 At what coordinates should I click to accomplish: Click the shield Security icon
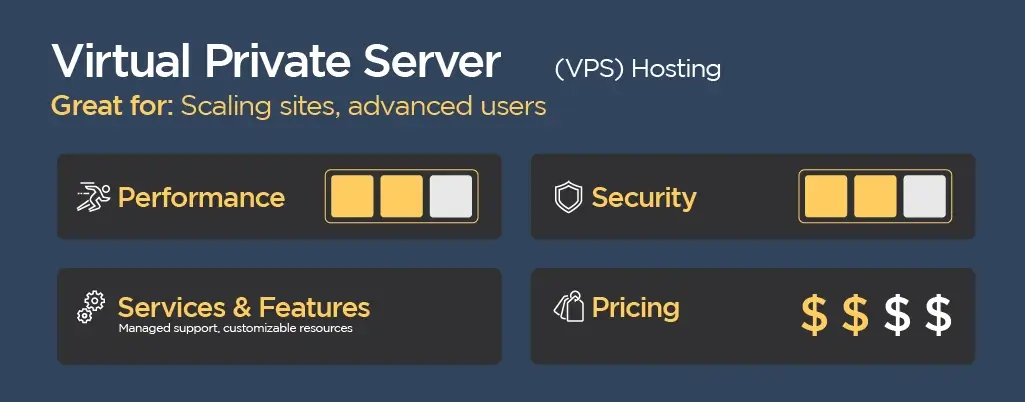(x=567, y=197)
